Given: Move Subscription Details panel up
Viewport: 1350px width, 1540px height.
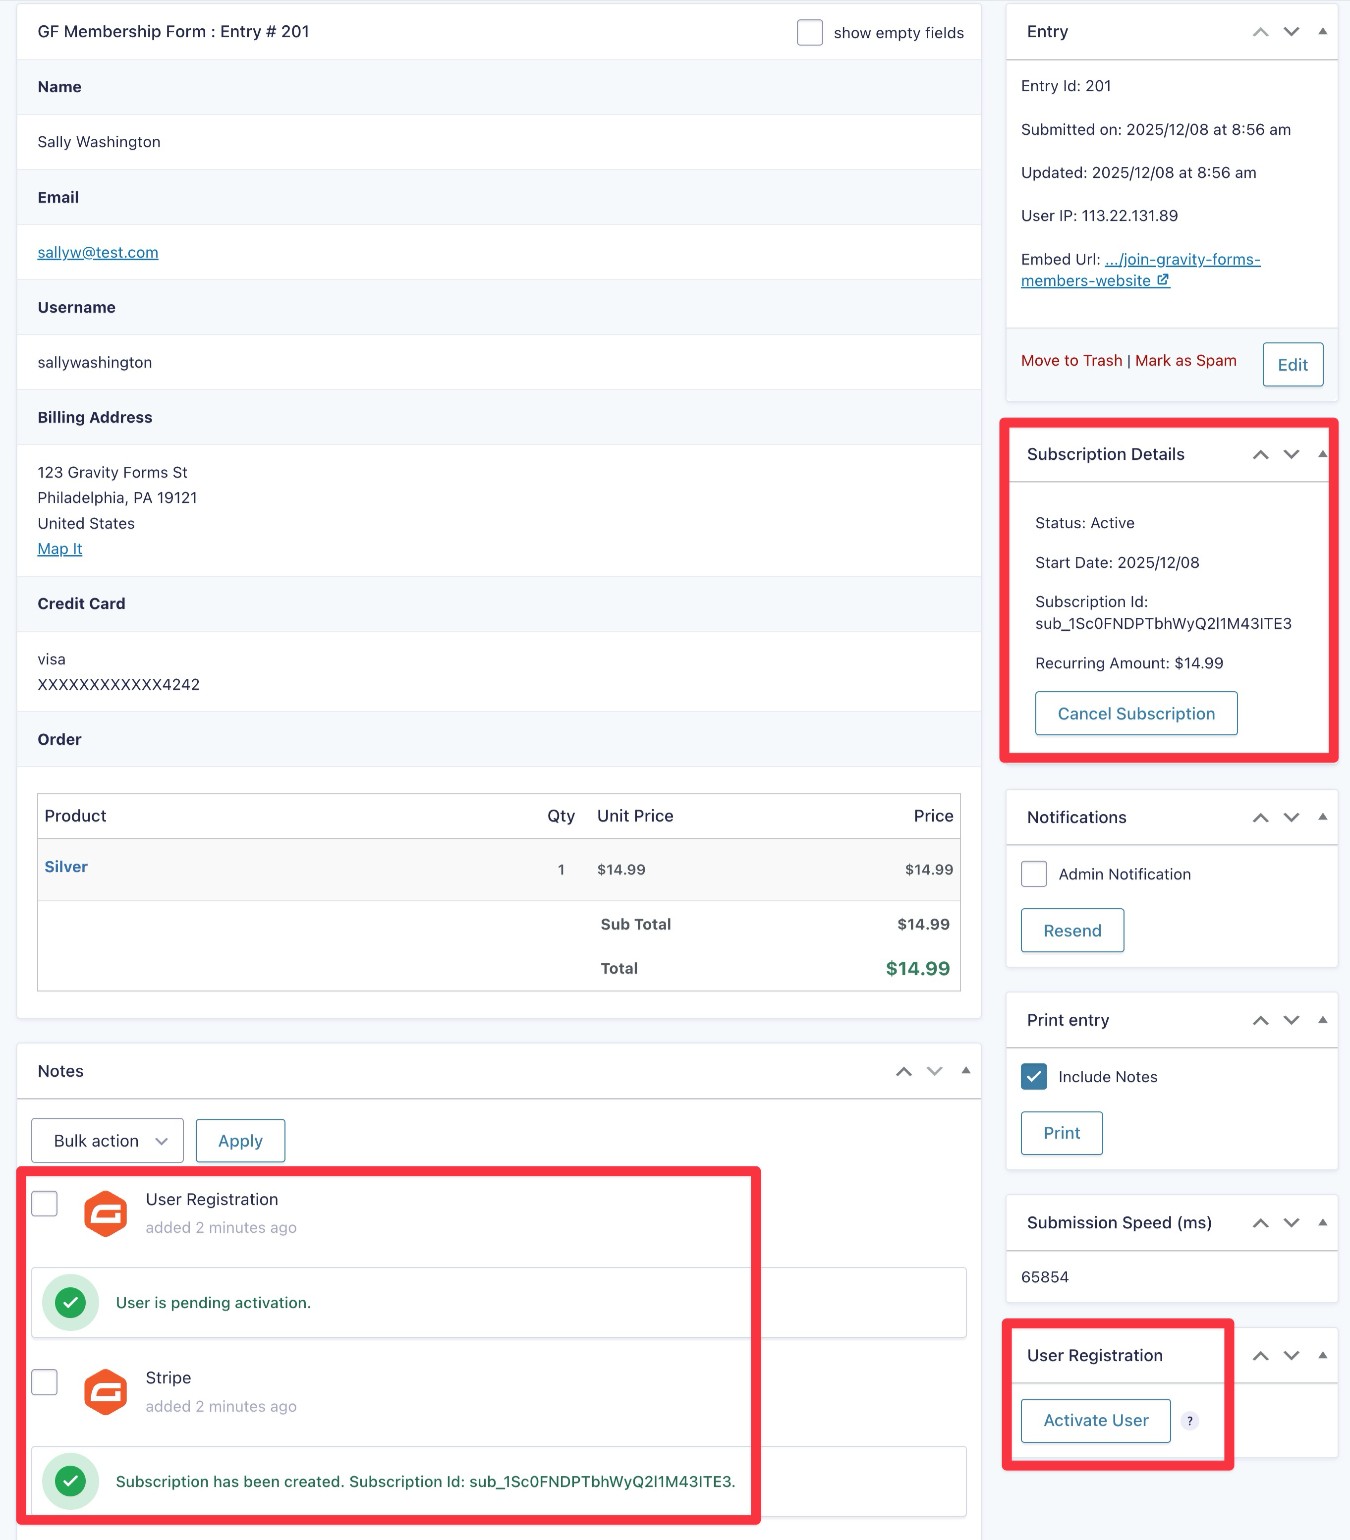Looking at the screenshot, I should pyautogui.click(x=1260, y=455).
